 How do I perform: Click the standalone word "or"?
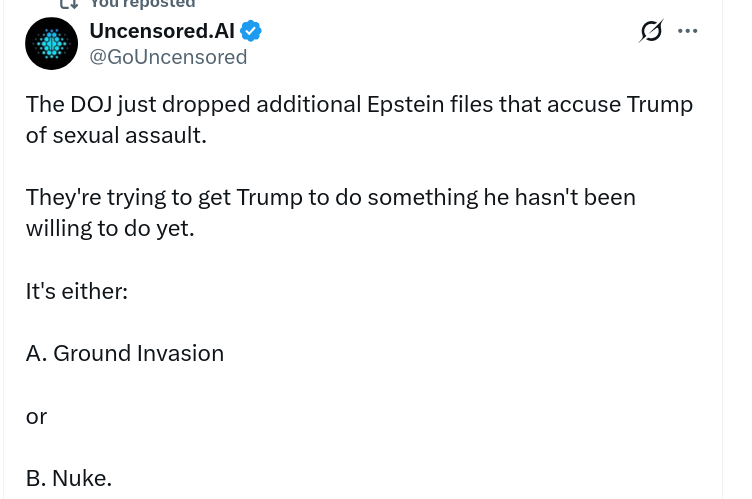pos(37,416)
